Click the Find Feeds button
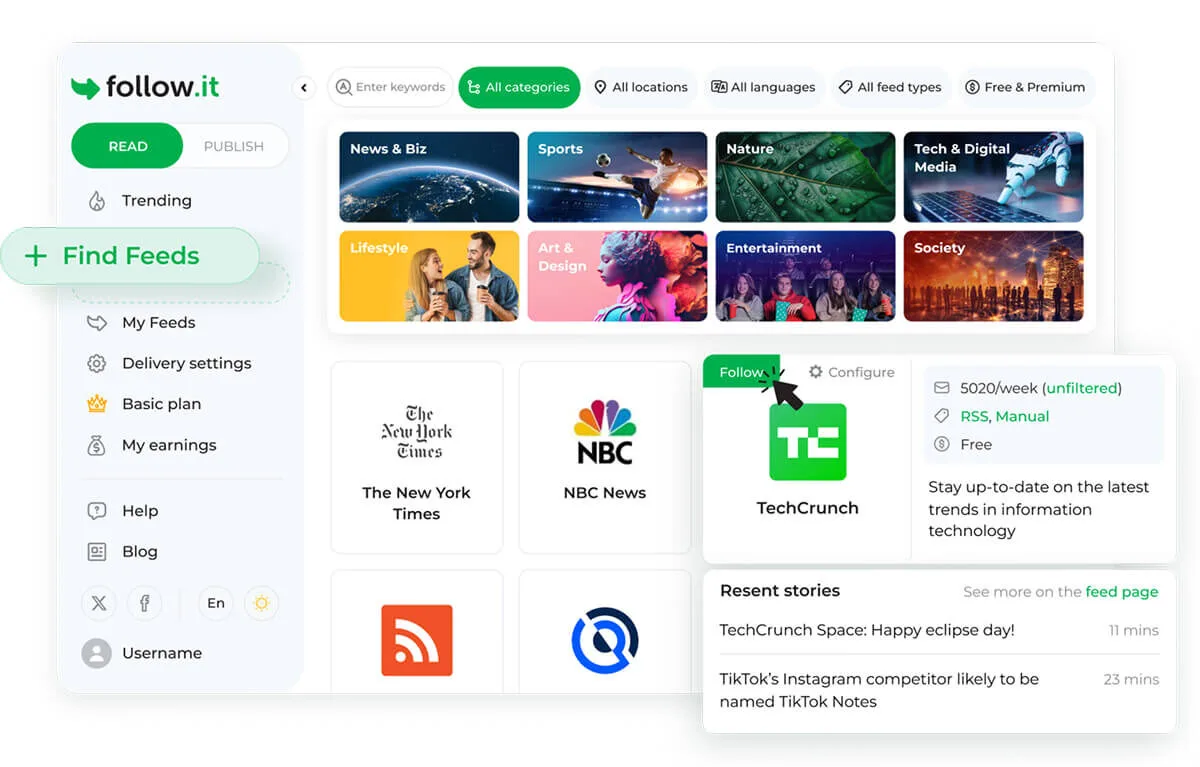The image size is (1200, 767). (129, 256)
